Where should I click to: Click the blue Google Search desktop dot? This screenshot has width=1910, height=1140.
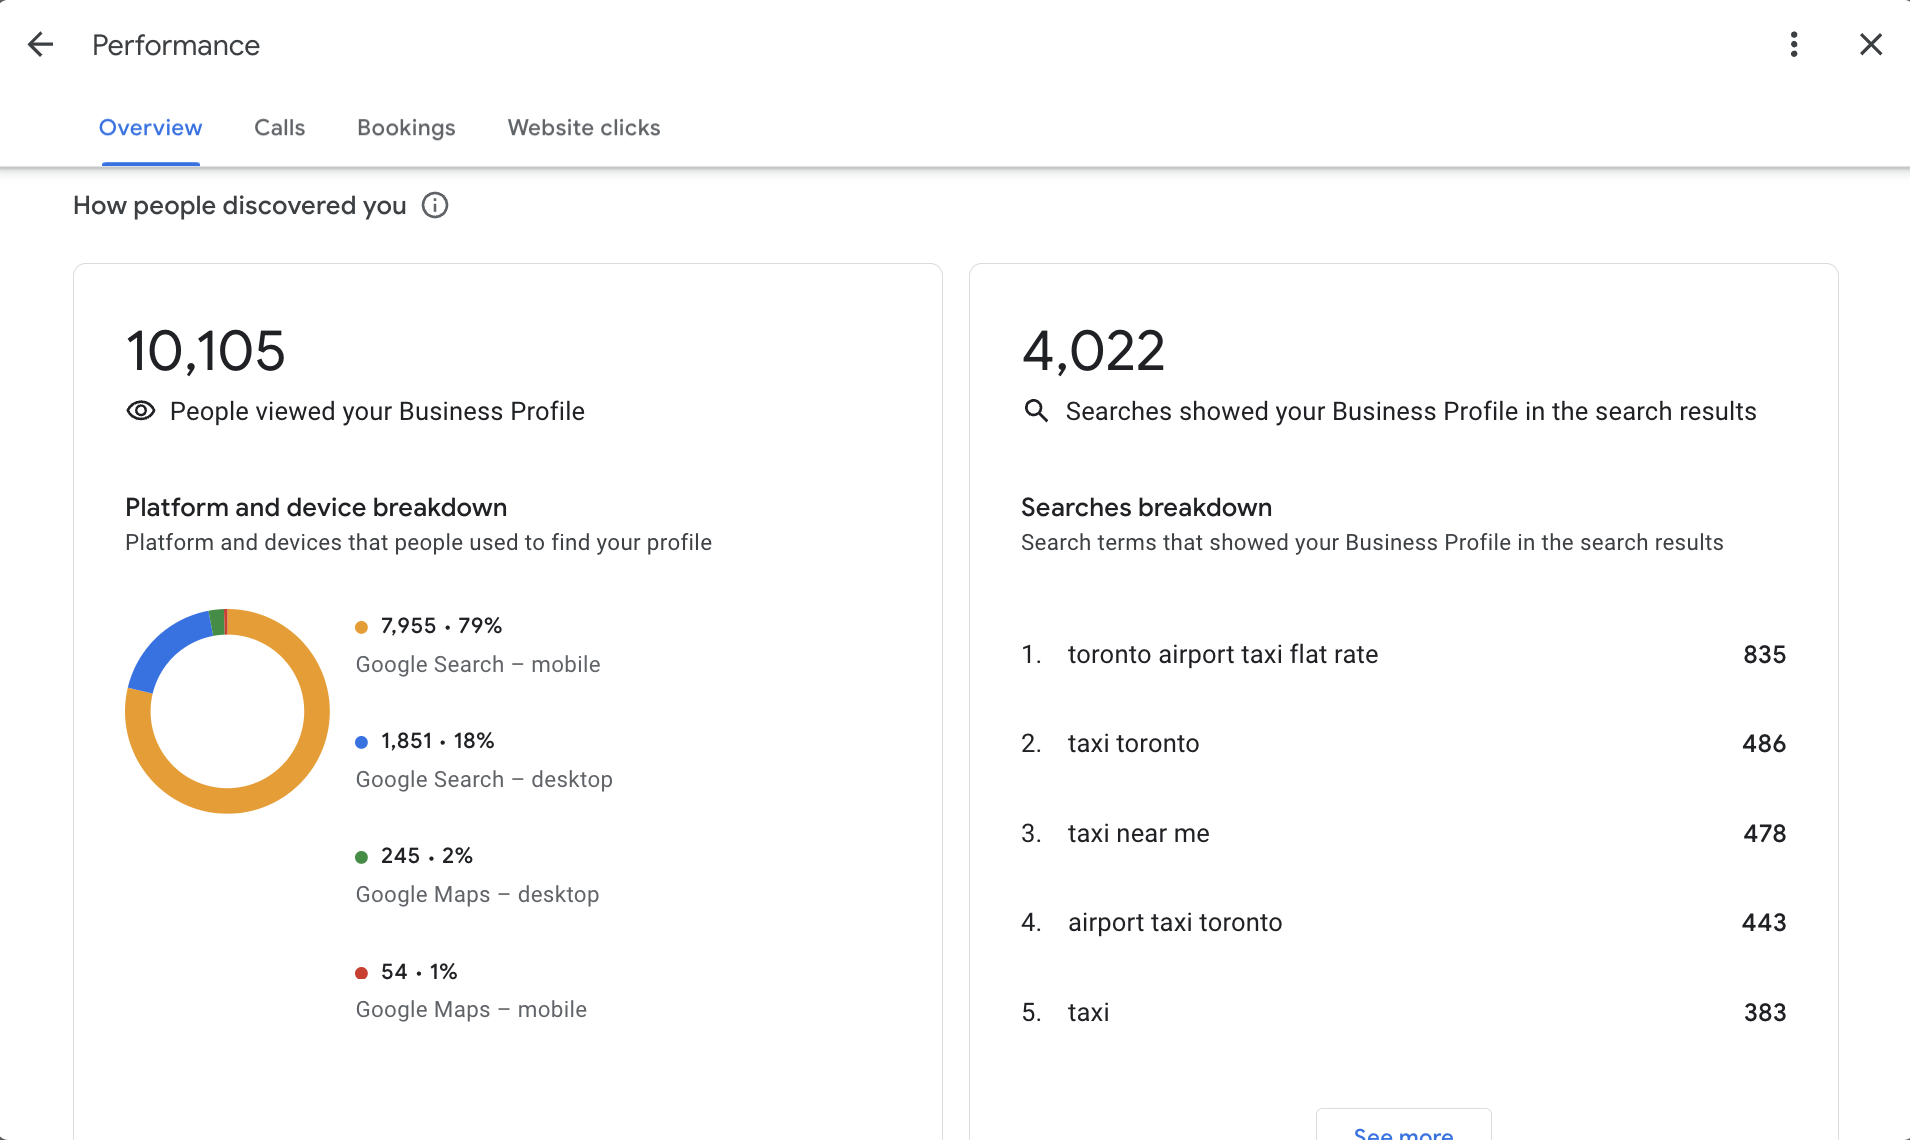pos(362,742)
